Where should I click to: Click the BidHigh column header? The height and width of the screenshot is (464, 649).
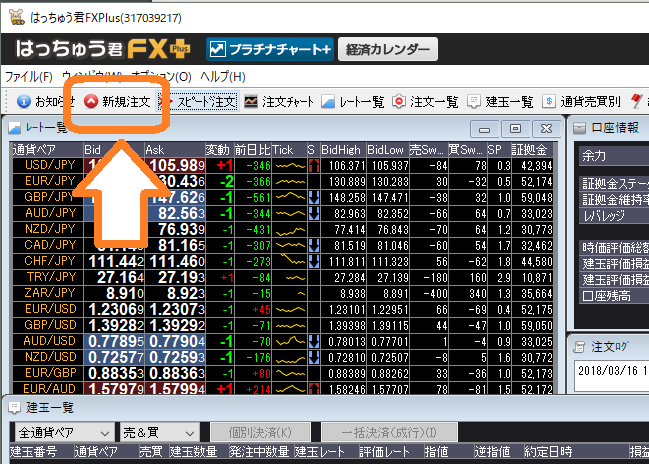pos(343,149)
